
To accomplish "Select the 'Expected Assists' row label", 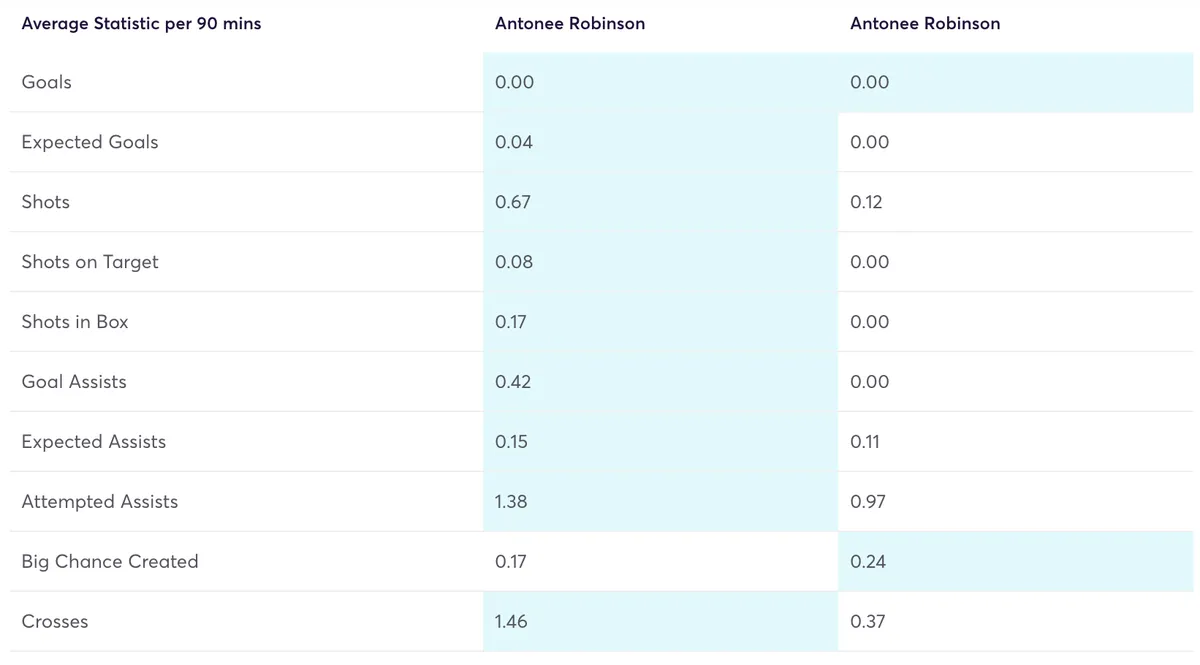I will coord(94,442).
